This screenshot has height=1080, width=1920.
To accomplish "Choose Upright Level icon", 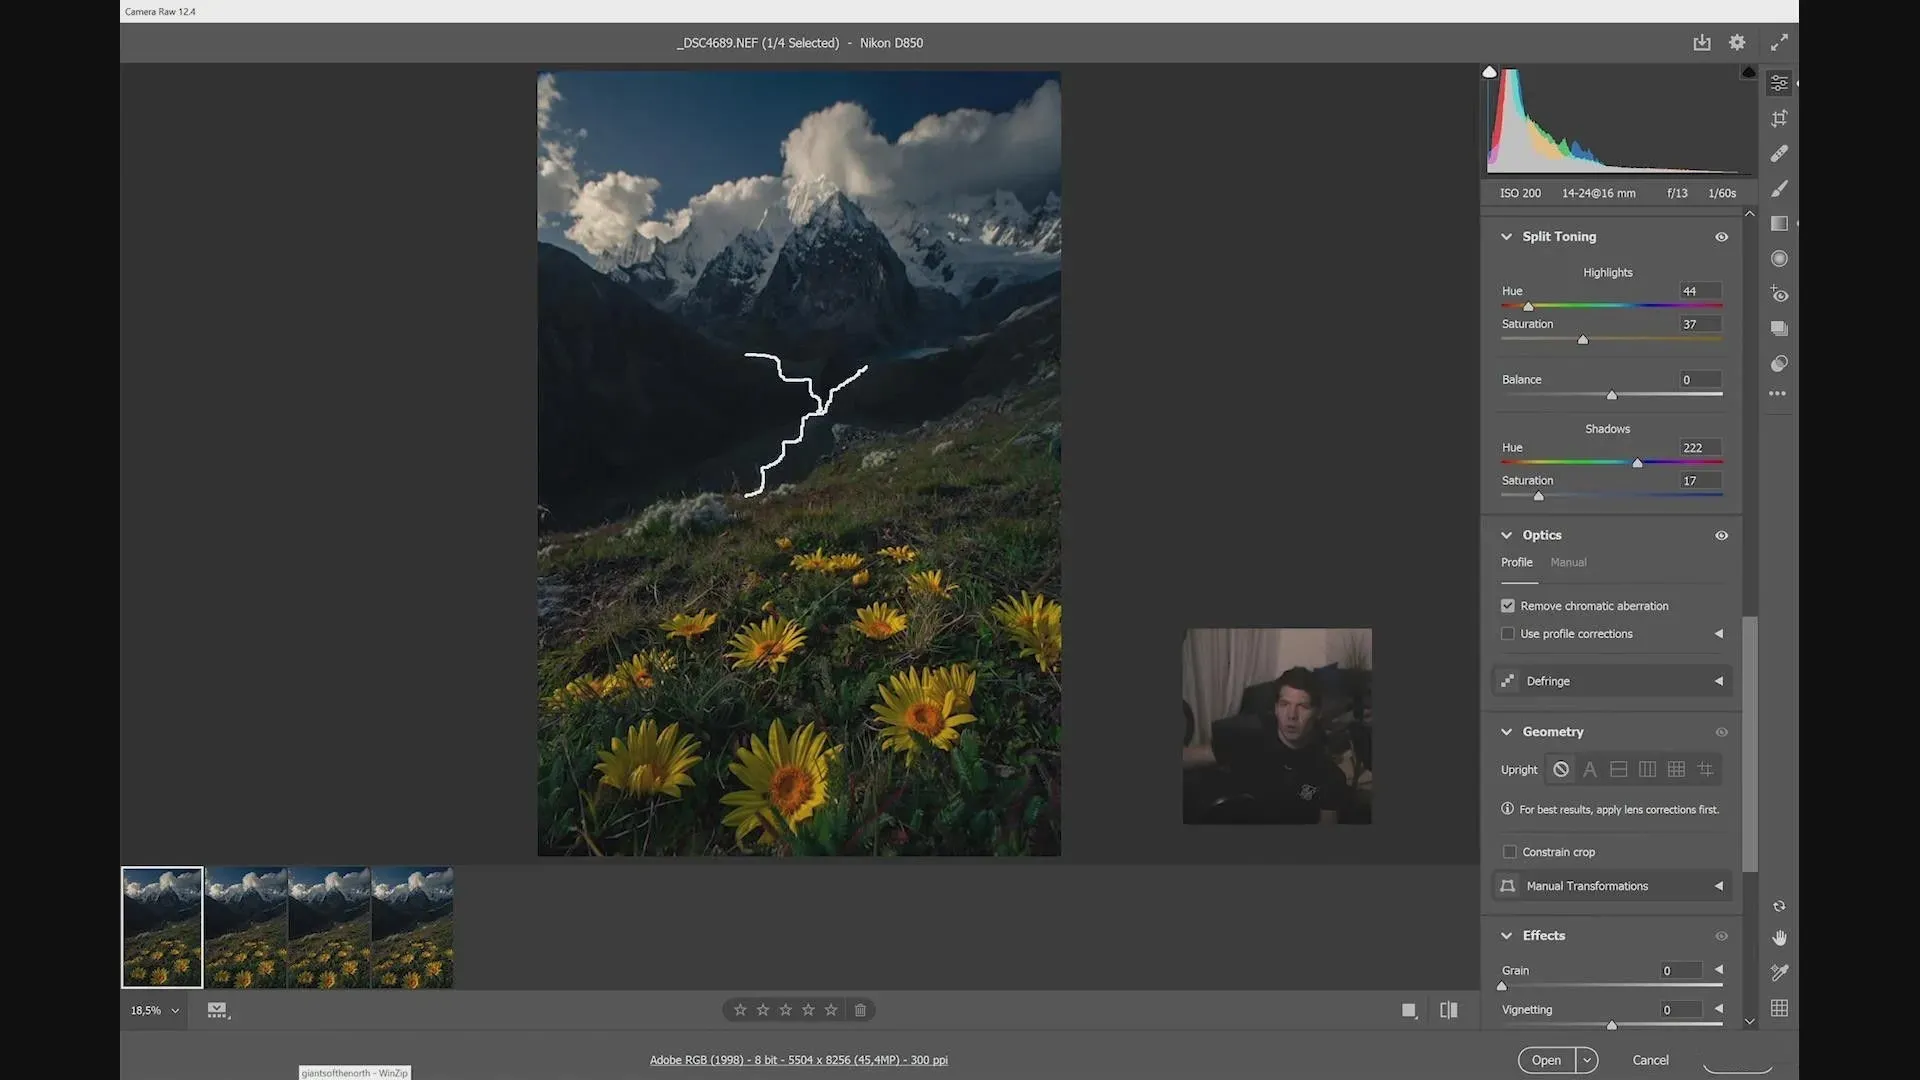I will pyautogui.click(x=1619, y=769).
